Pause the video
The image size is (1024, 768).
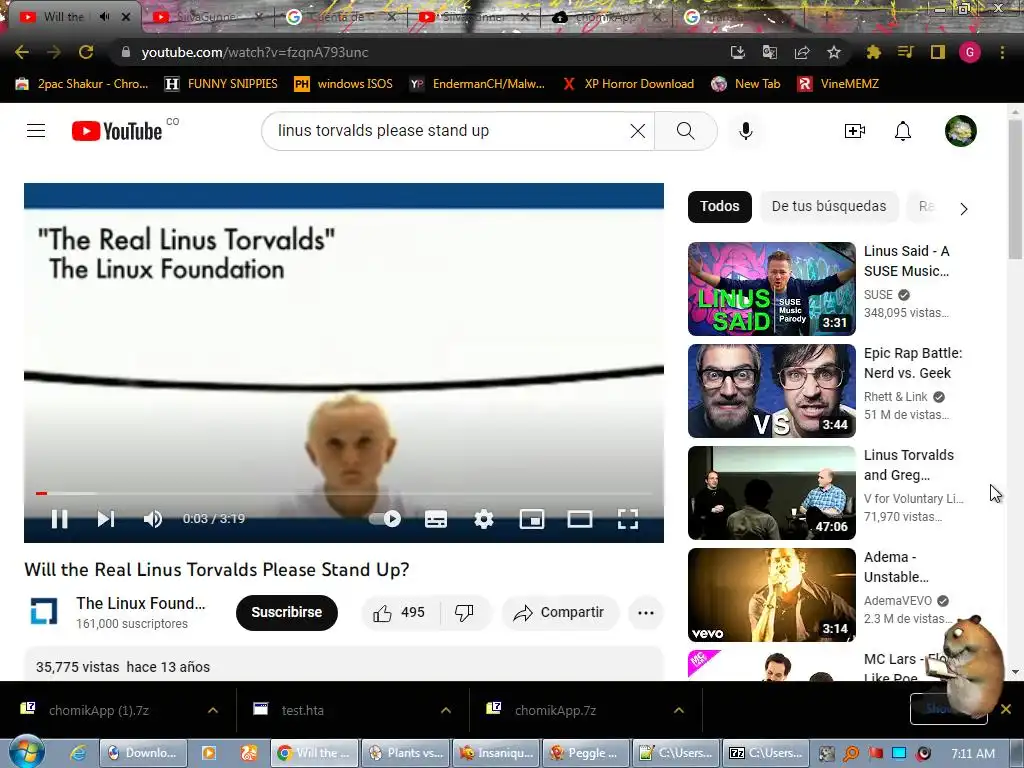(x=59, y=519)
